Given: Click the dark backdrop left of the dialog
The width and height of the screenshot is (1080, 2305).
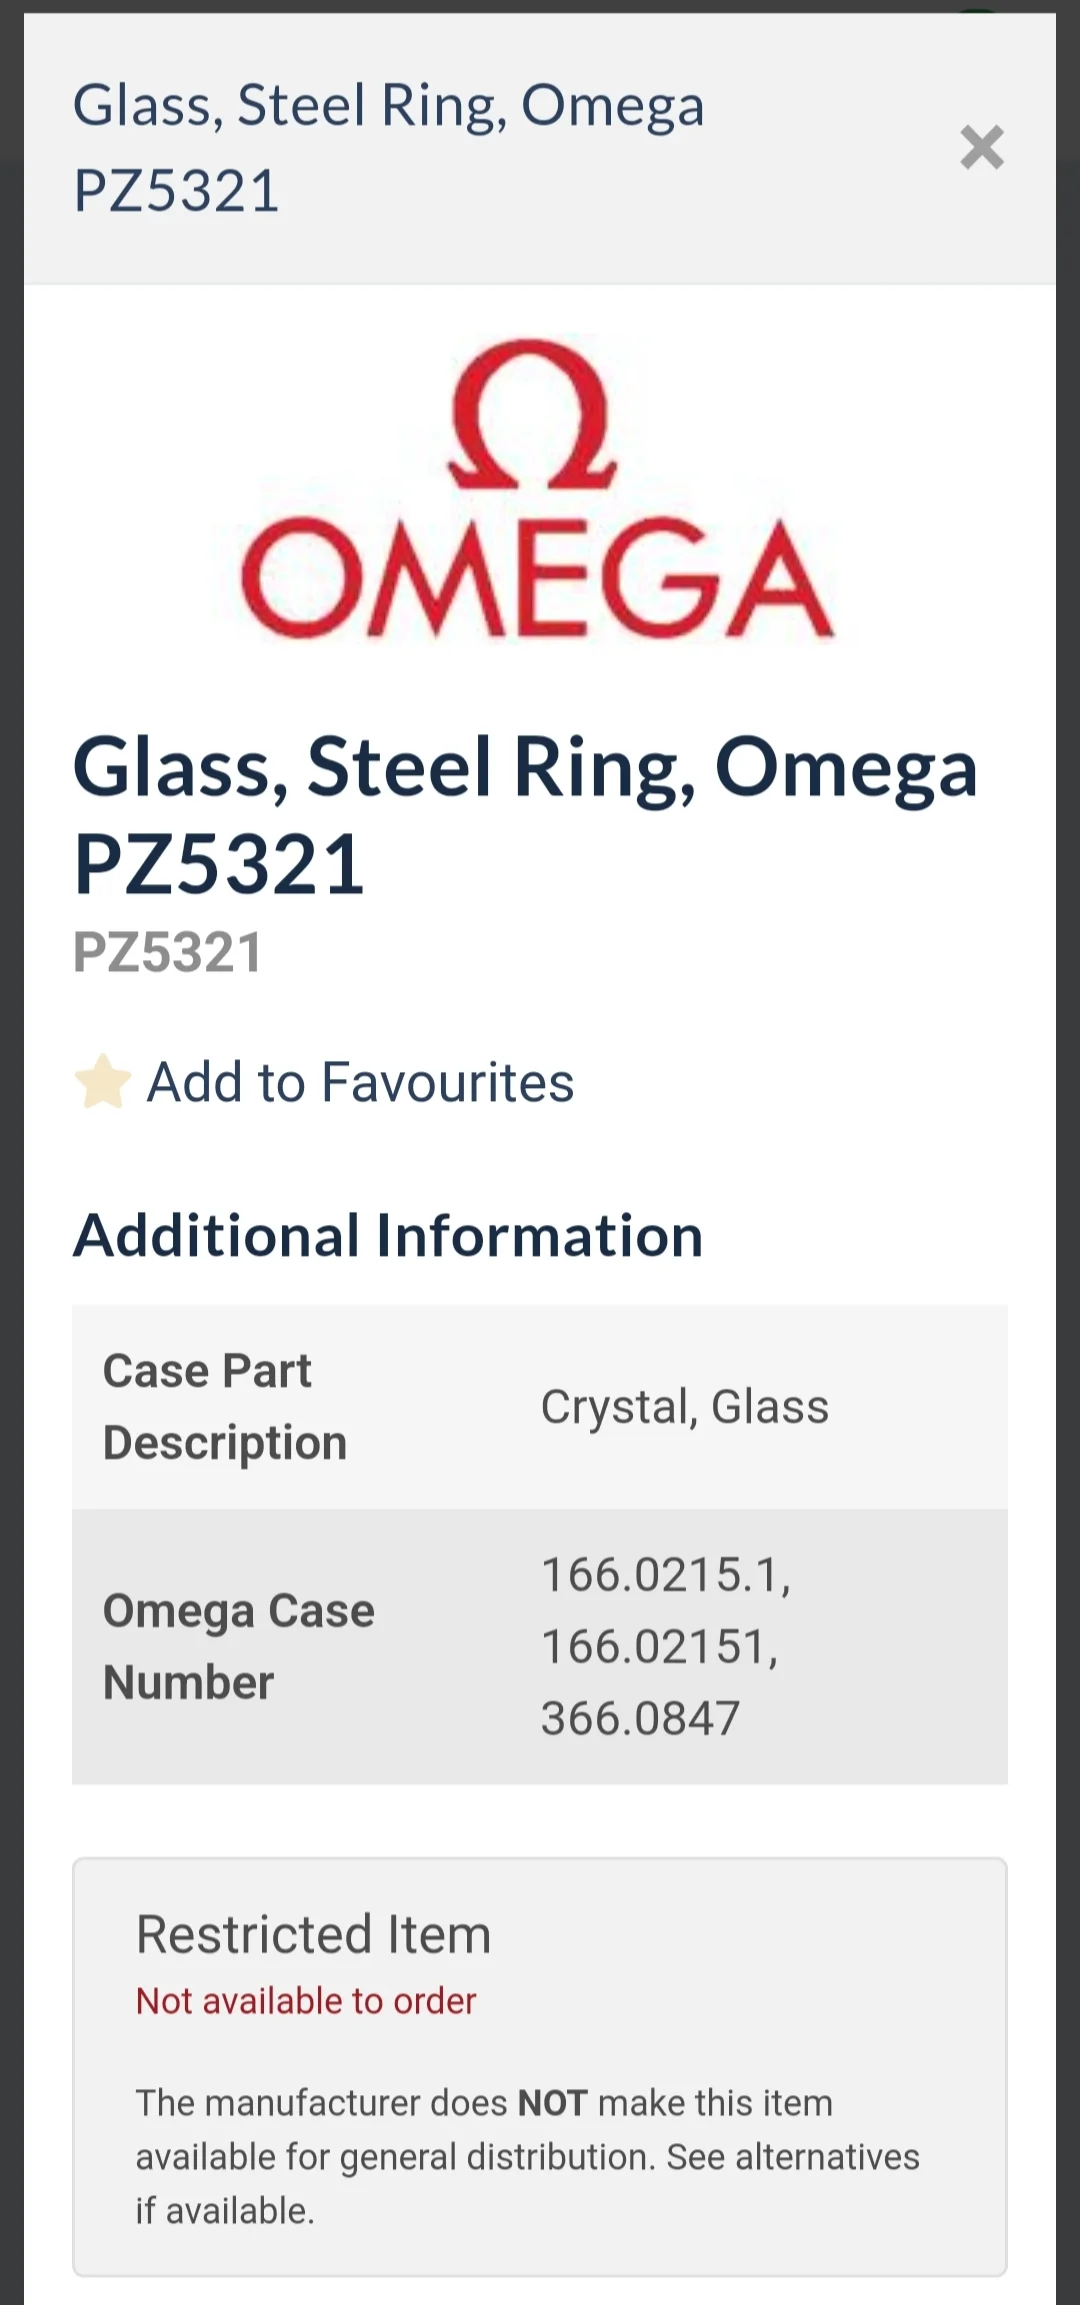Looking at the screenshot, I should click(11, 1200).
